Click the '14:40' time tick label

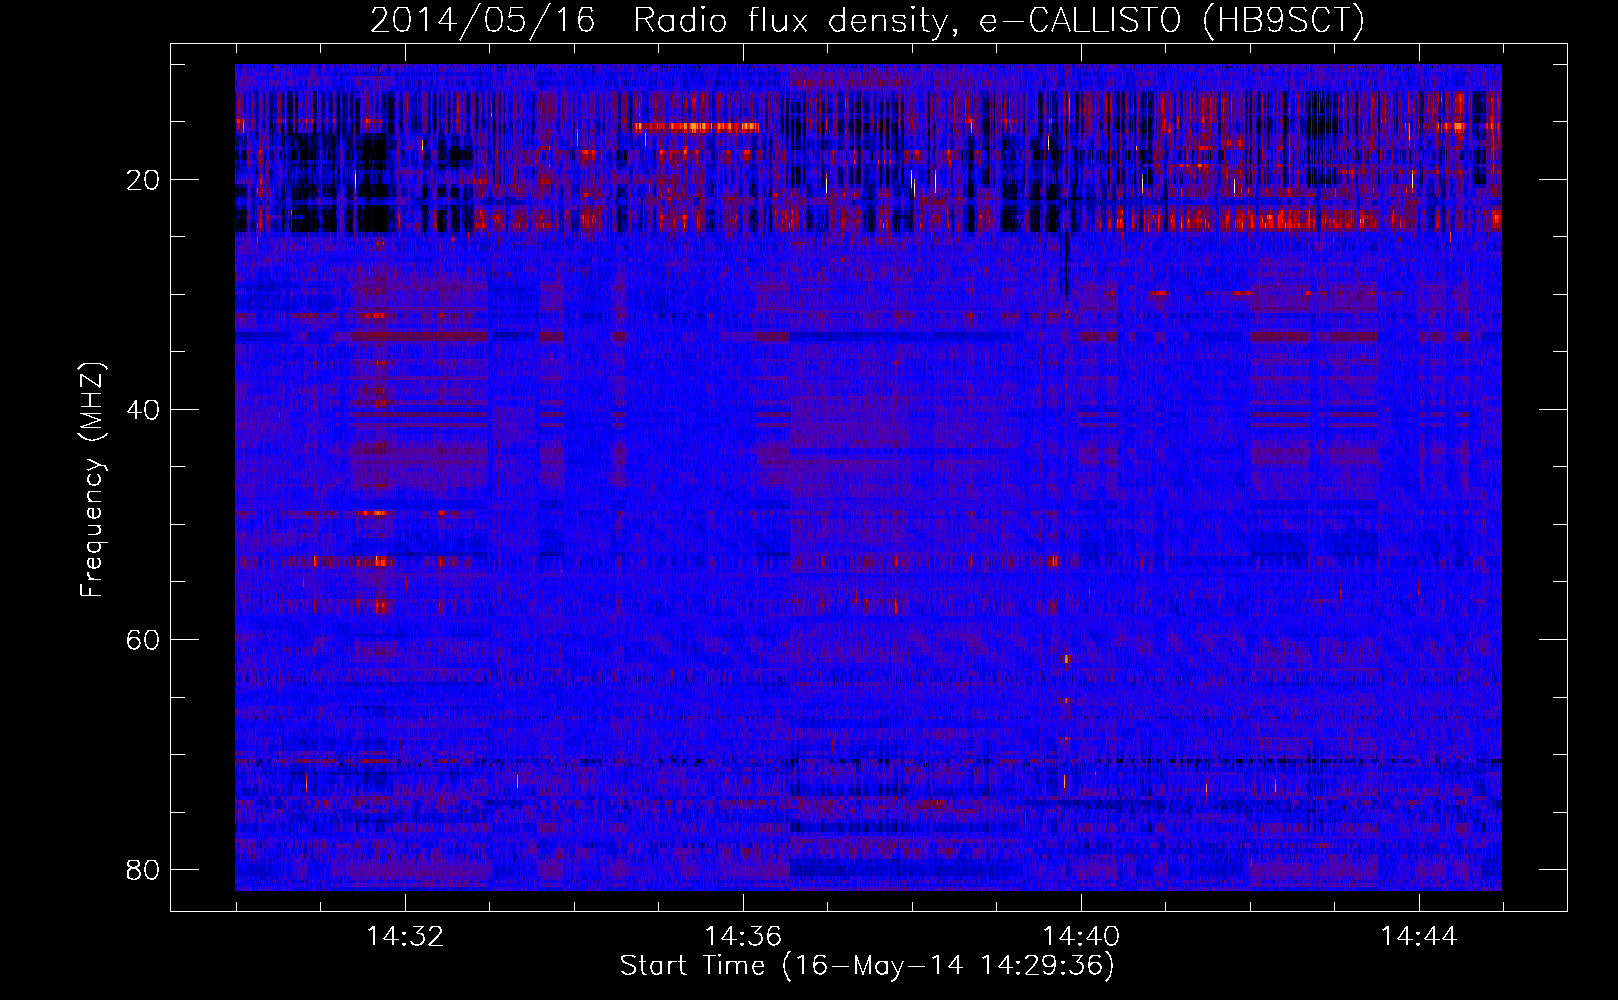[x=1081, y=937]
